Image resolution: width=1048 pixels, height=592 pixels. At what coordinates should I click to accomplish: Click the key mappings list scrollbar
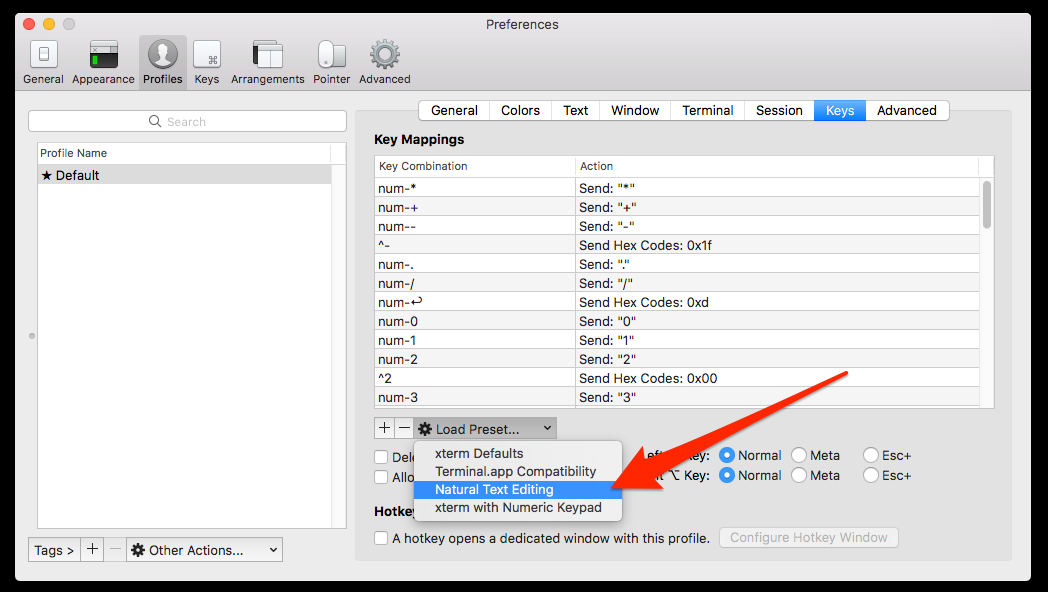click(x=987, y=205)
